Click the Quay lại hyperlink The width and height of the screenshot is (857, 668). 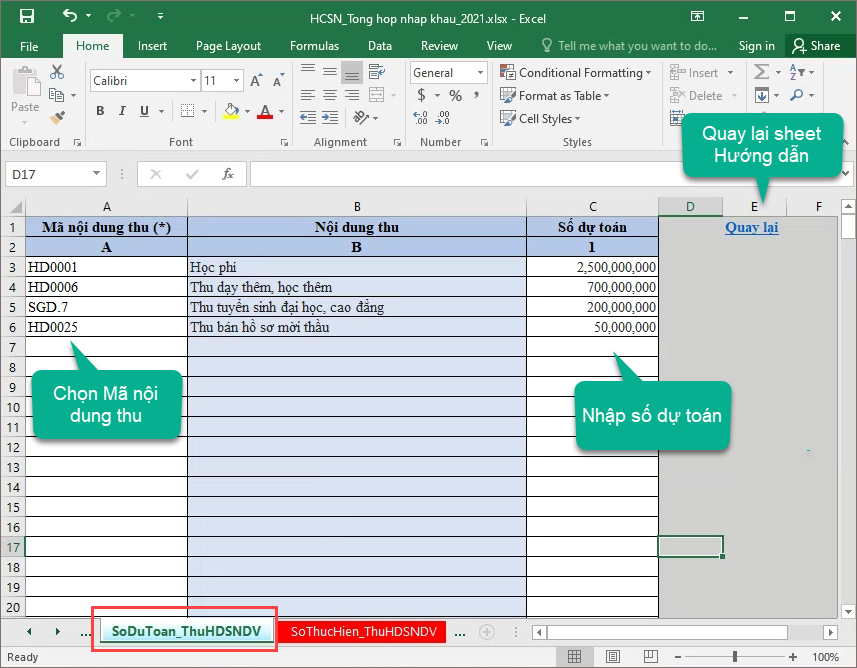pyautogui.click(x=752, y=227)
